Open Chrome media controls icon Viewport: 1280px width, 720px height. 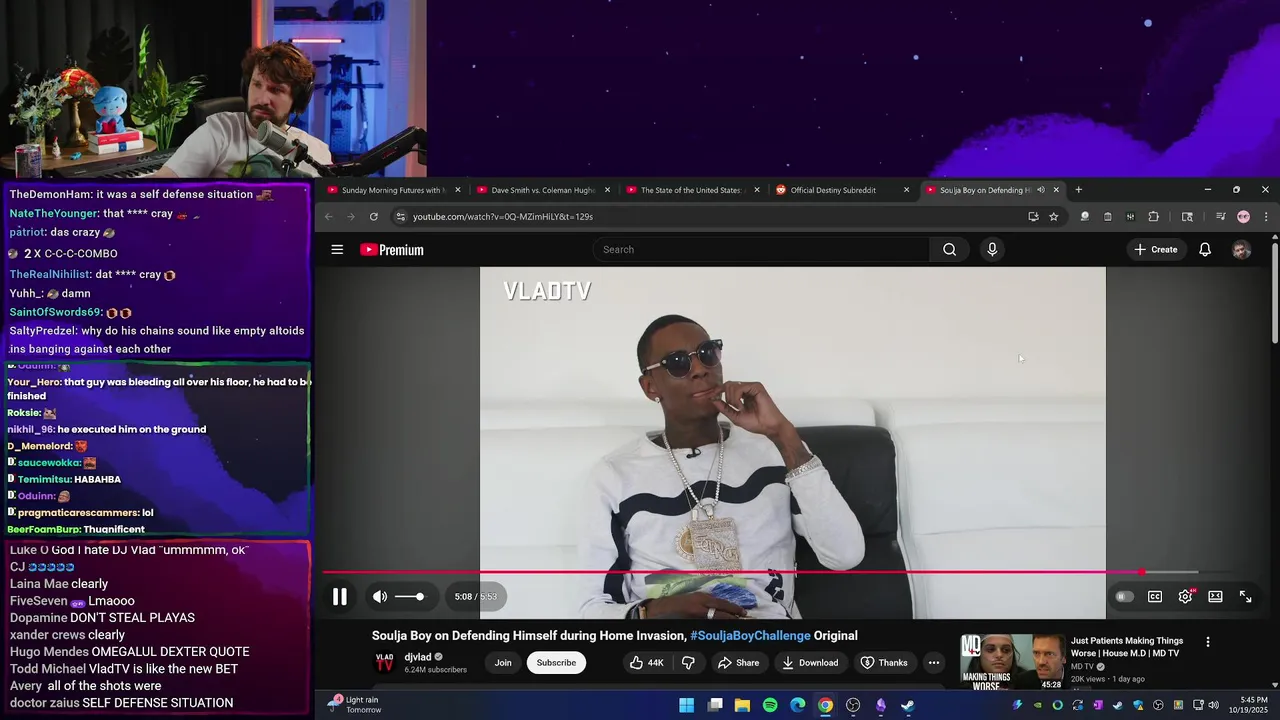1220,217
